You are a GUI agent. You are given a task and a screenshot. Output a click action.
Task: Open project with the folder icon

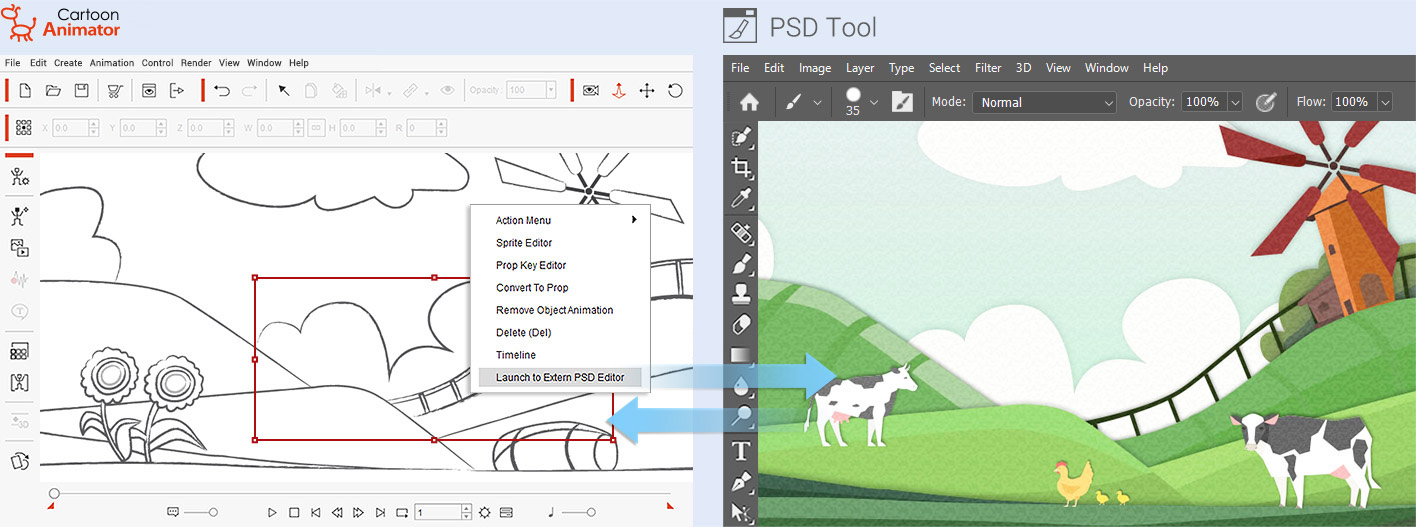tap(54, 91)
